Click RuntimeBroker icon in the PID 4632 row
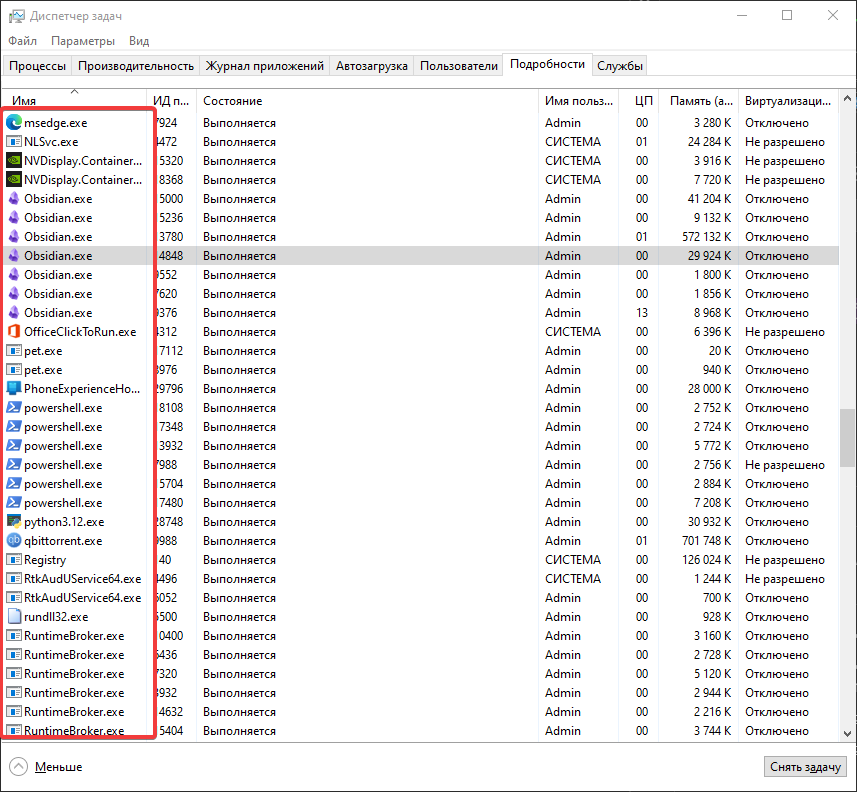The width and height of the screenshot is (857, 792). [x=14, y=712]
